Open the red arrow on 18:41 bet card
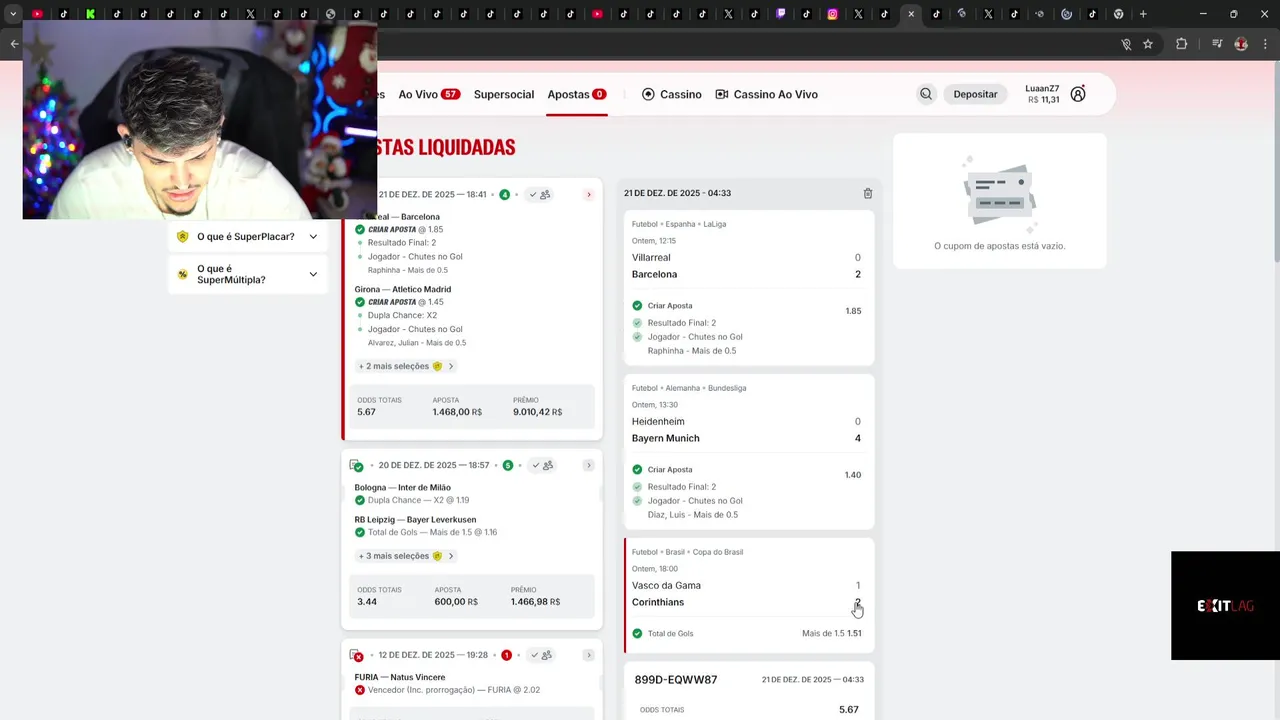 (589, 194)
